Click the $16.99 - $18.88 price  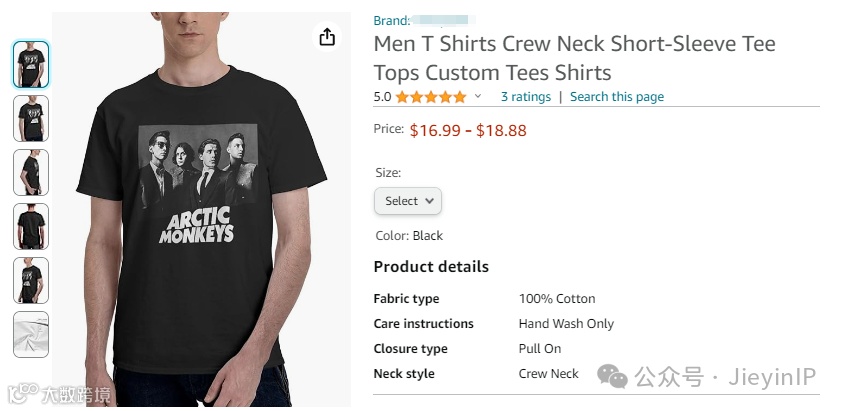tap(468, 130)
